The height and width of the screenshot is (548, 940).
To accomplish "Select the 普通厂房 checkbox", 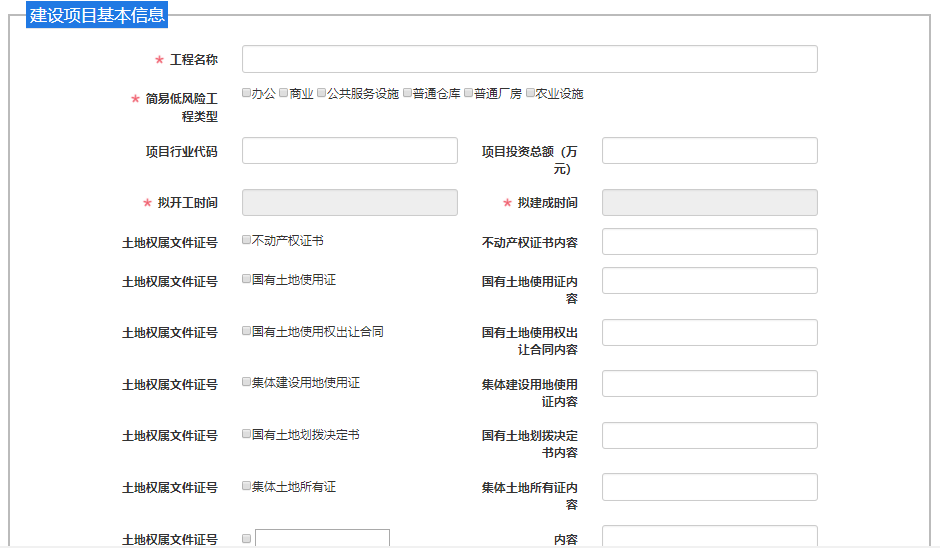I will tap(469, 92).
